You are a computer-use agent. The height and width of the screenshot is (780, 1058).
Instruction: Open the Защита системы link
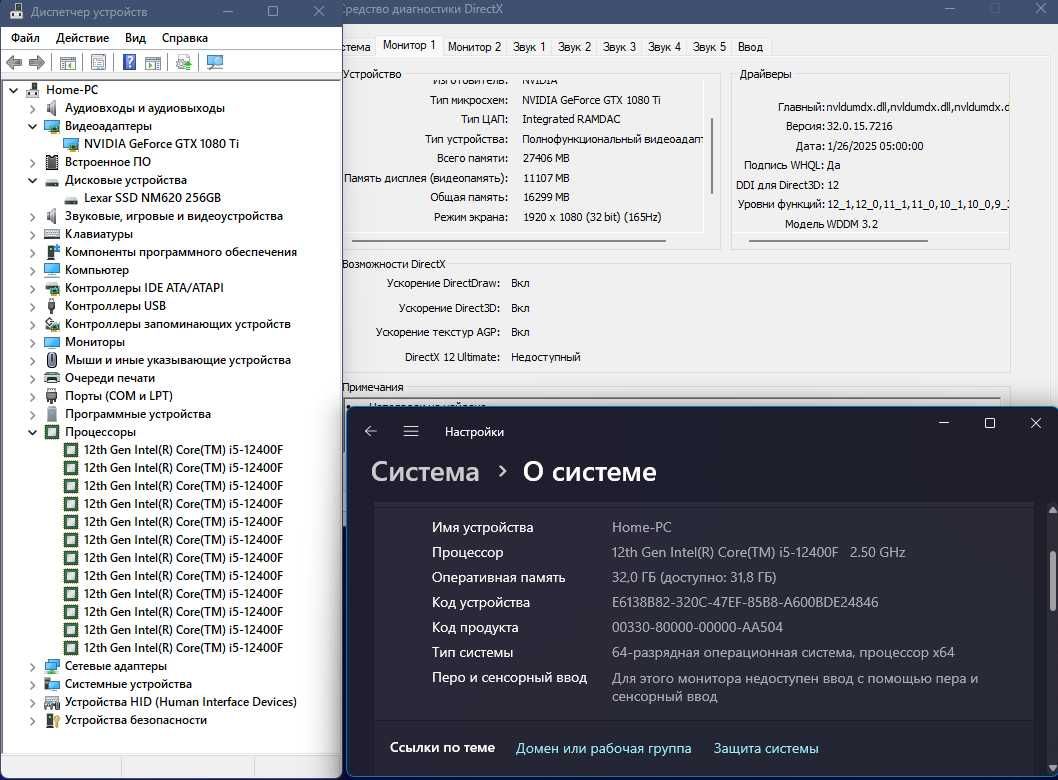(766, 748)
